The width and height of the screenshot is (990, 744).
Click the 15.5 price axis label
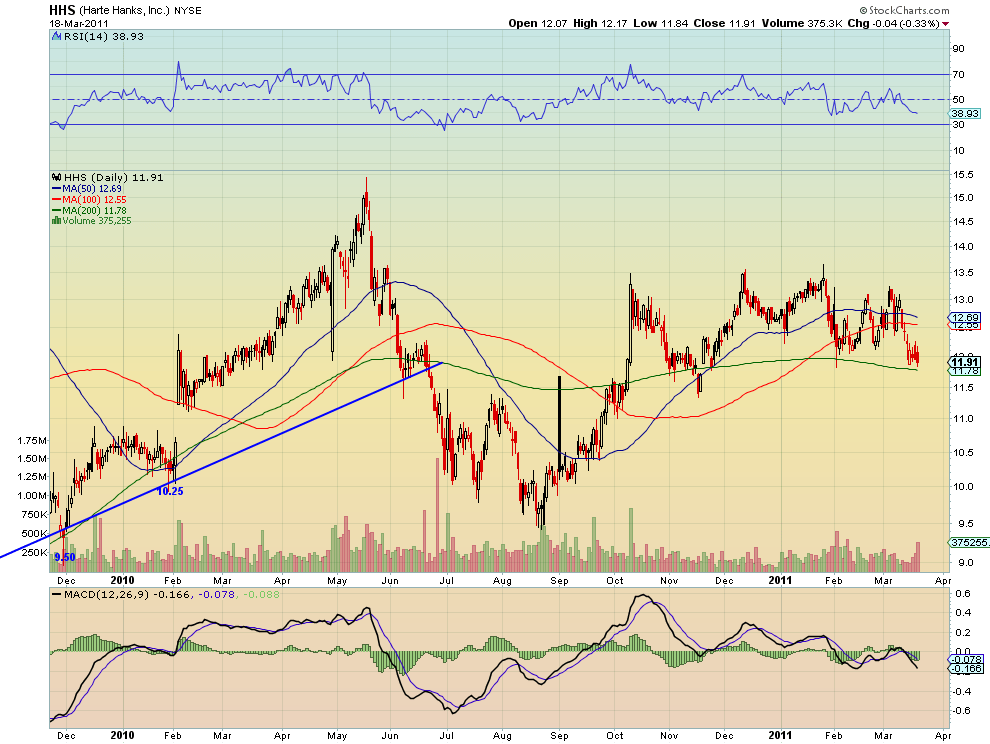[x=963, y=174]
